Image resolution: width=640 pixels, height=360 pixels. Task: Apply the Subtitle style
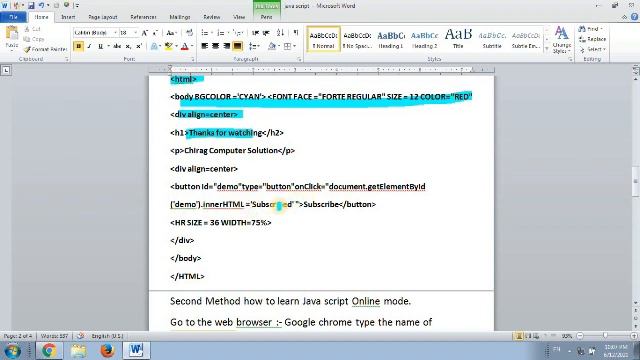pos(492,40)
